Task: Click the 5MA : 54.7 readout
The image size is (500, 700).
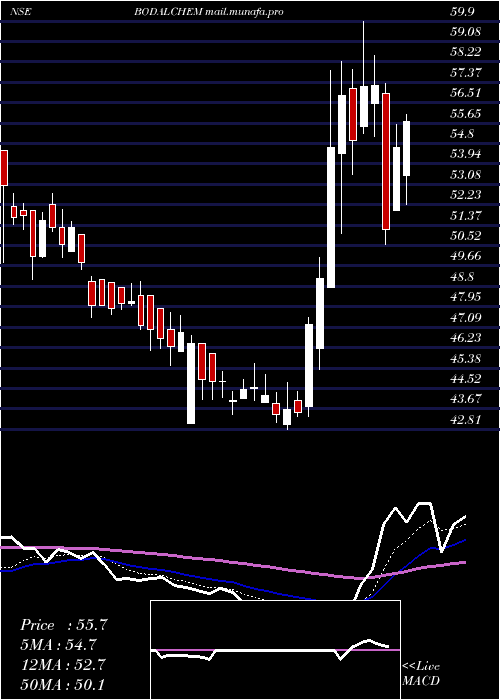Action: point(59,645)
